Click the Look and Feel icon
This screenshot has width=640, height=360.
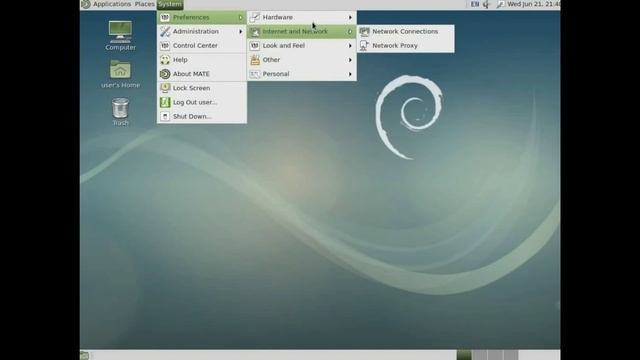255,46
